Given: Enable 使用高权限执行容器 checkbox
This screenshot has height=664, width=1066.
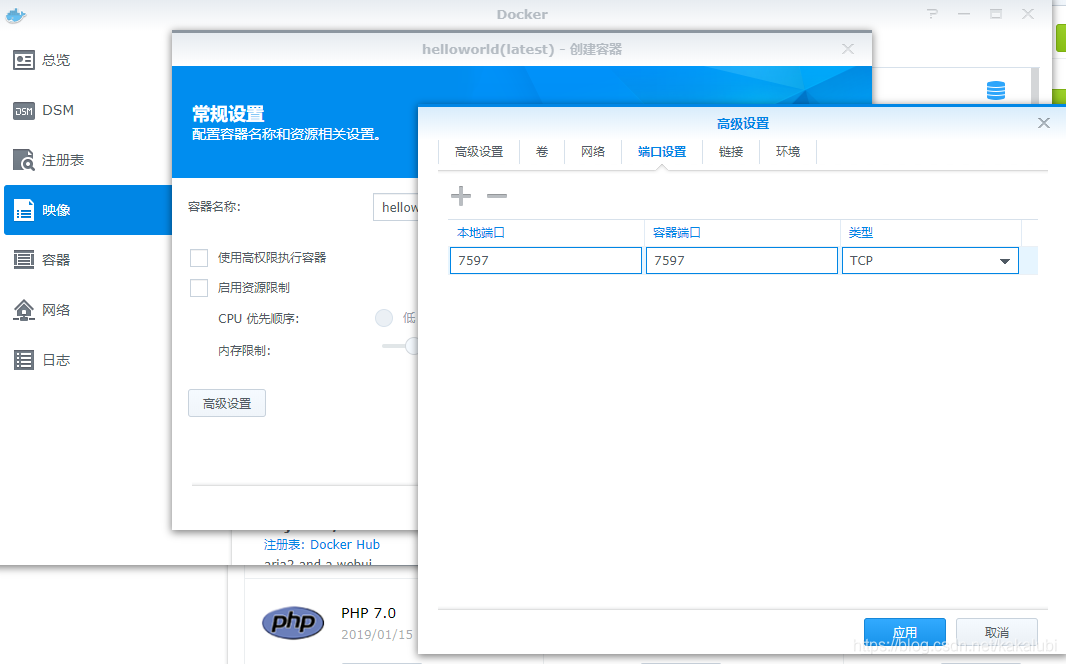Looking at the screenshot, I should (x=199, y=258).
